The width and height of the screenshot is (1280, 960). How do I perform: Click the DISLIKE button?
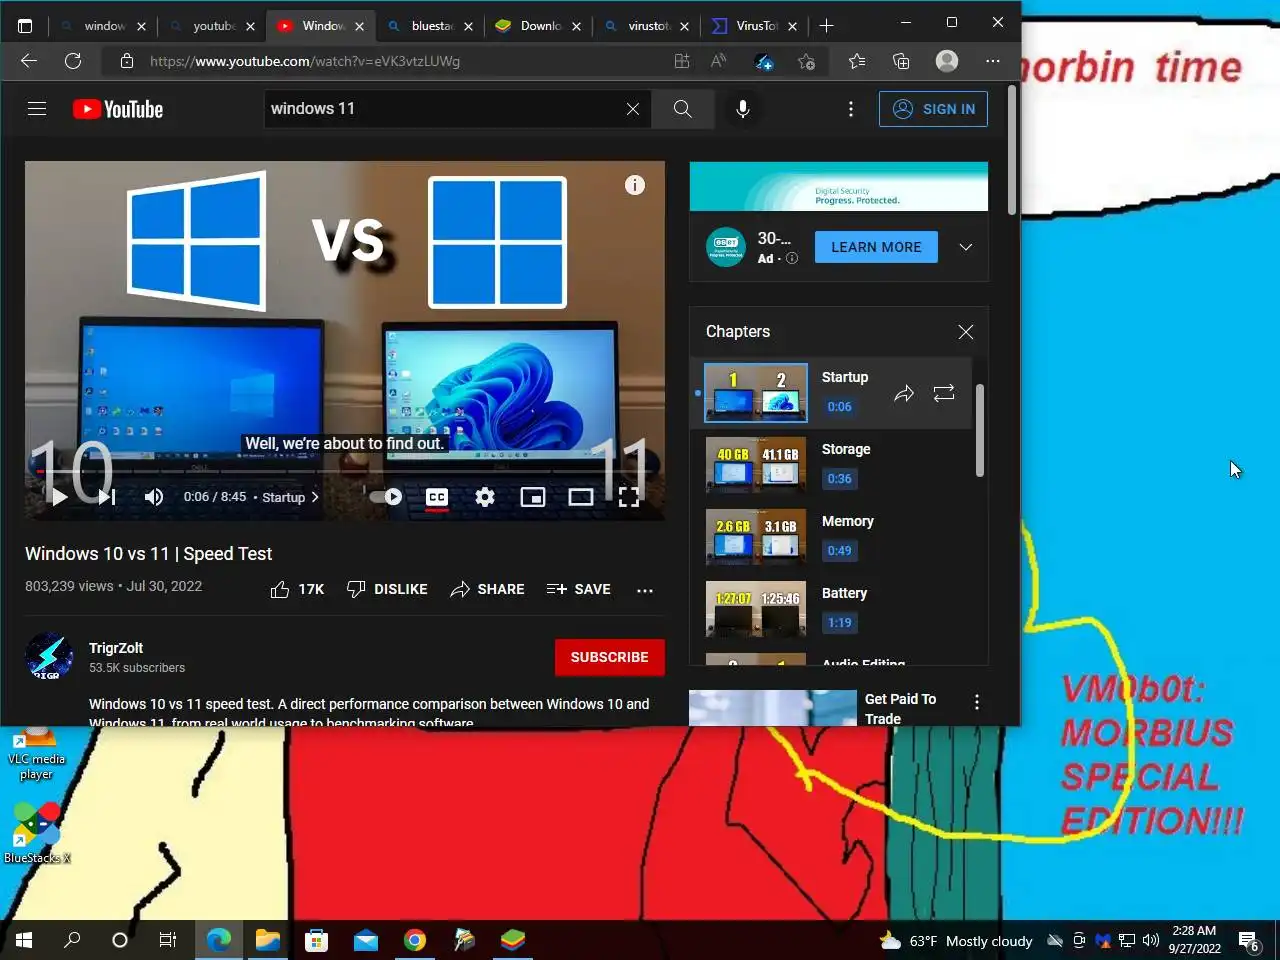(x=387, y=590)
